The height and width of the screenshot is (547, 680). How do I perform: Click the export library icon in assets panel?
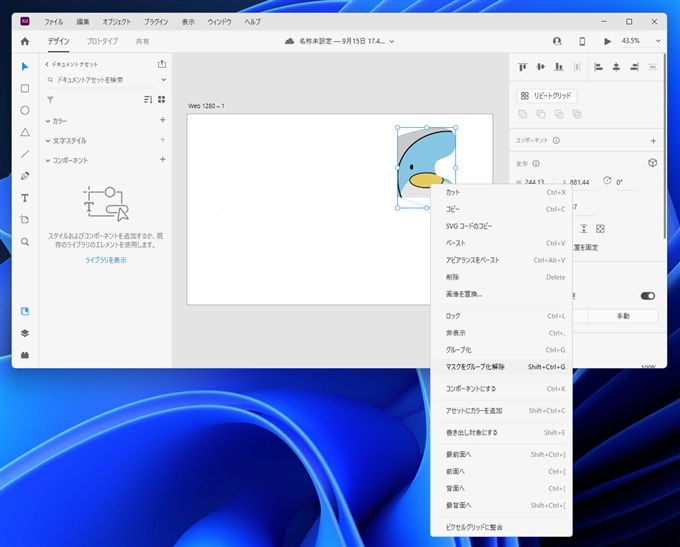162,64
